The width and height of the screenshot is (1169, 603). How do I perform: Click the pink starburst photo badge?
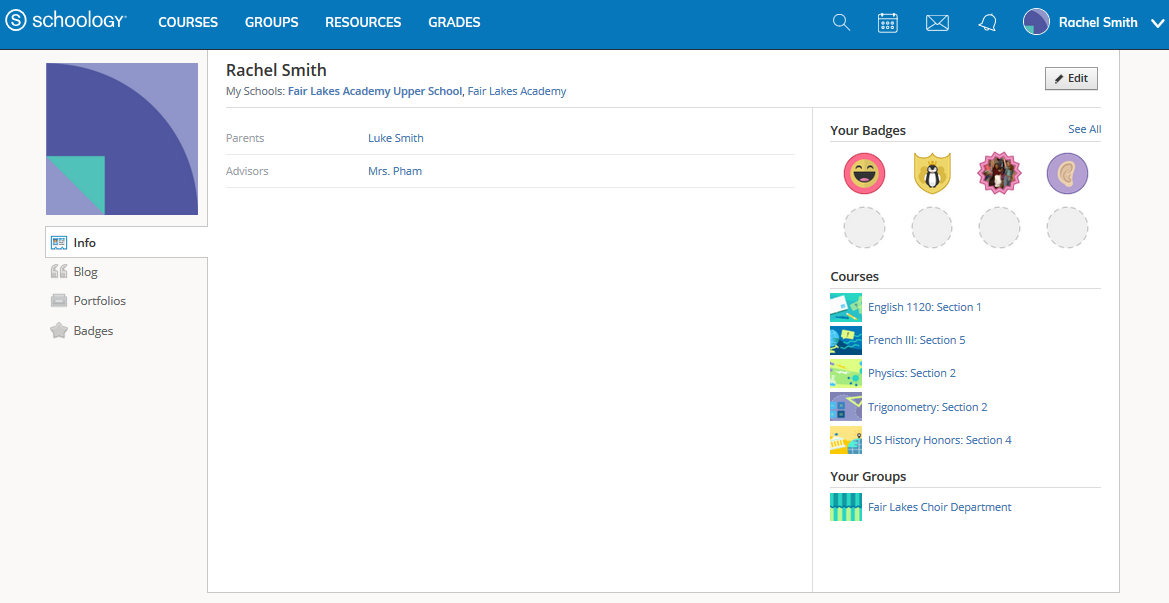(x=999, y=174)
